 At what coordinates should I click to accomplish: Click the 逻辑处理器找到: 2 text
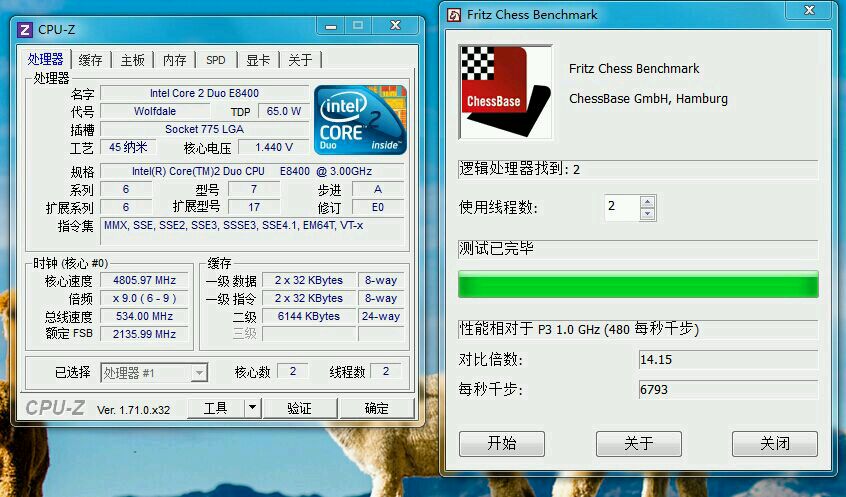click(519, 169)
